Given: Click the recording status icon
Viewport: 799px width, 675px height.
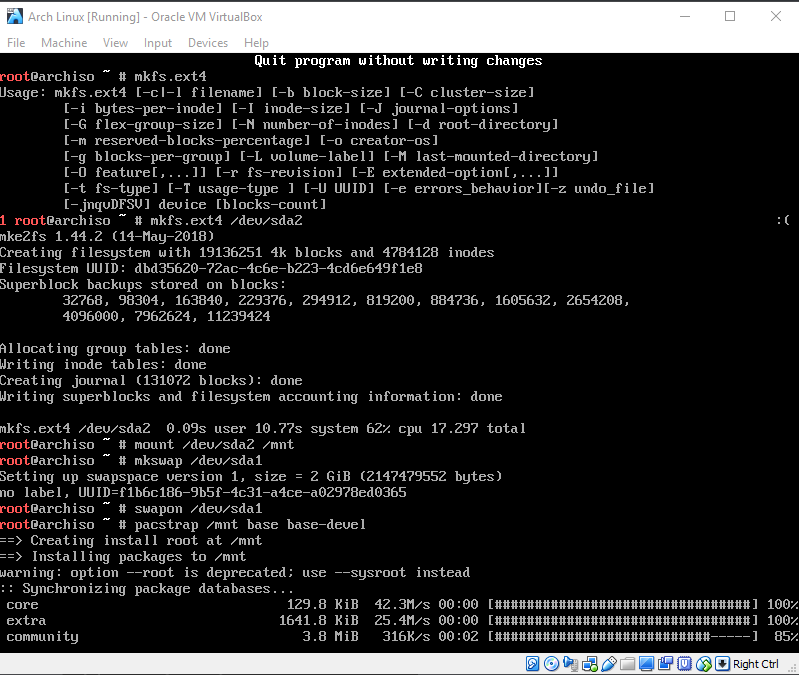Looking at the screenshot, I should [x=665, y=664].
